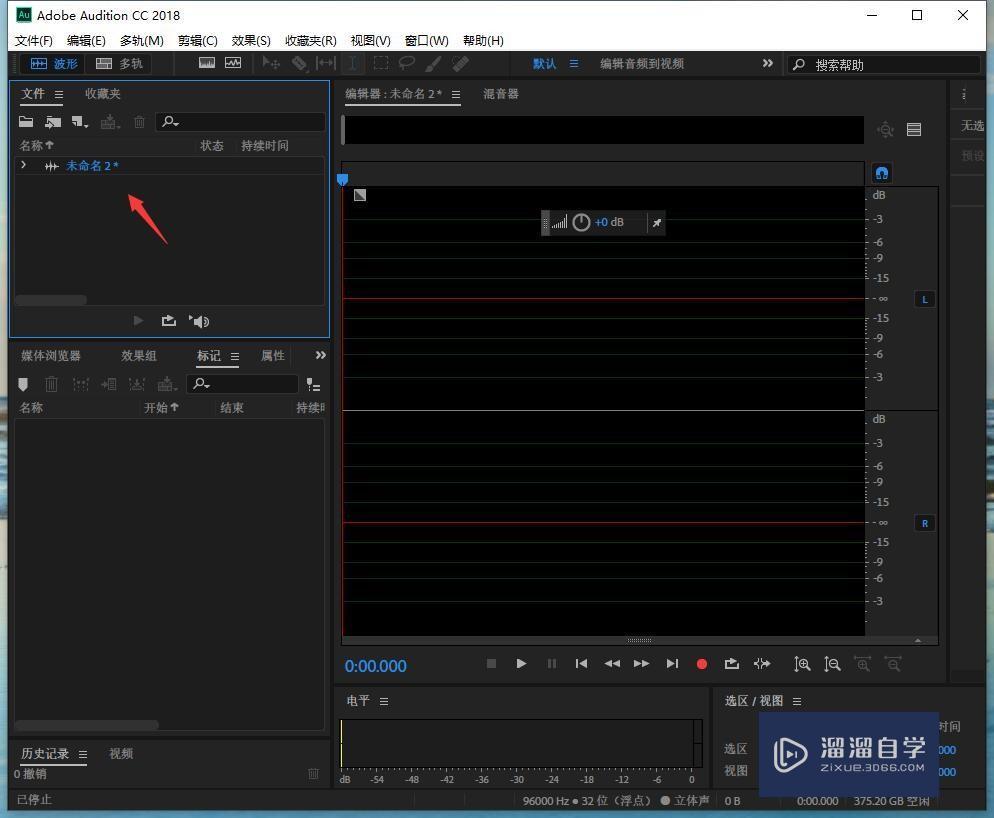
Task: Toggle right channel R button
Action: click(924, 523)
